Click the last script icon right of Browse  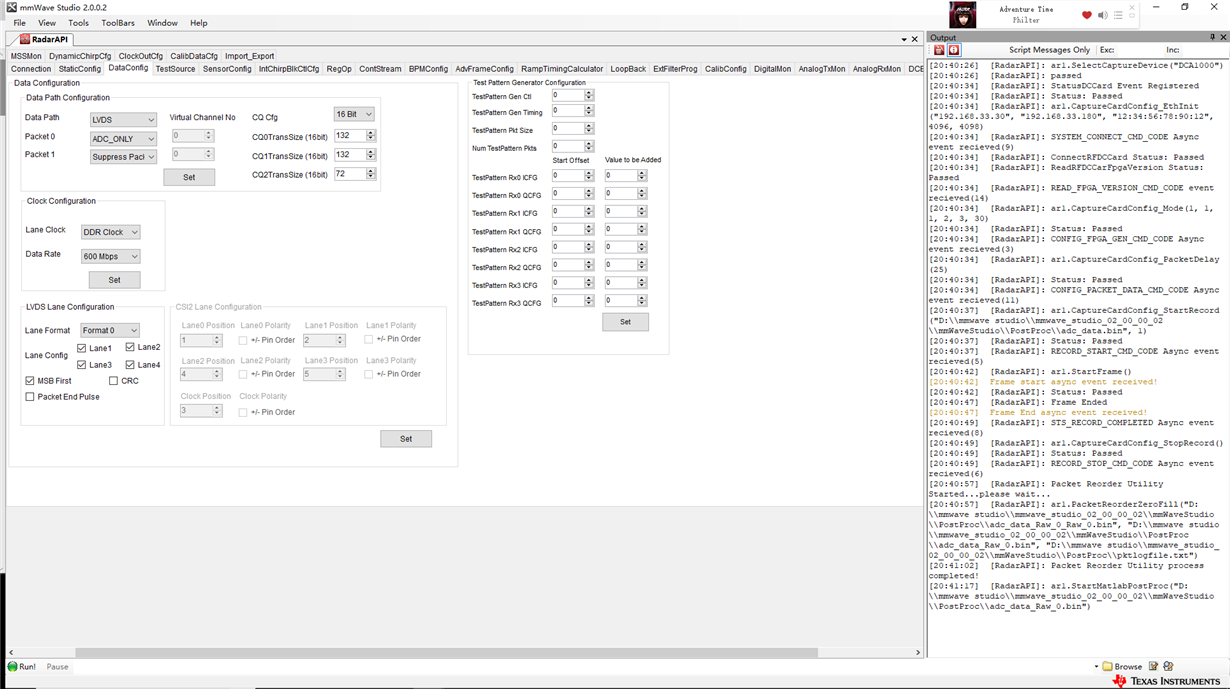coord(1168,666)
